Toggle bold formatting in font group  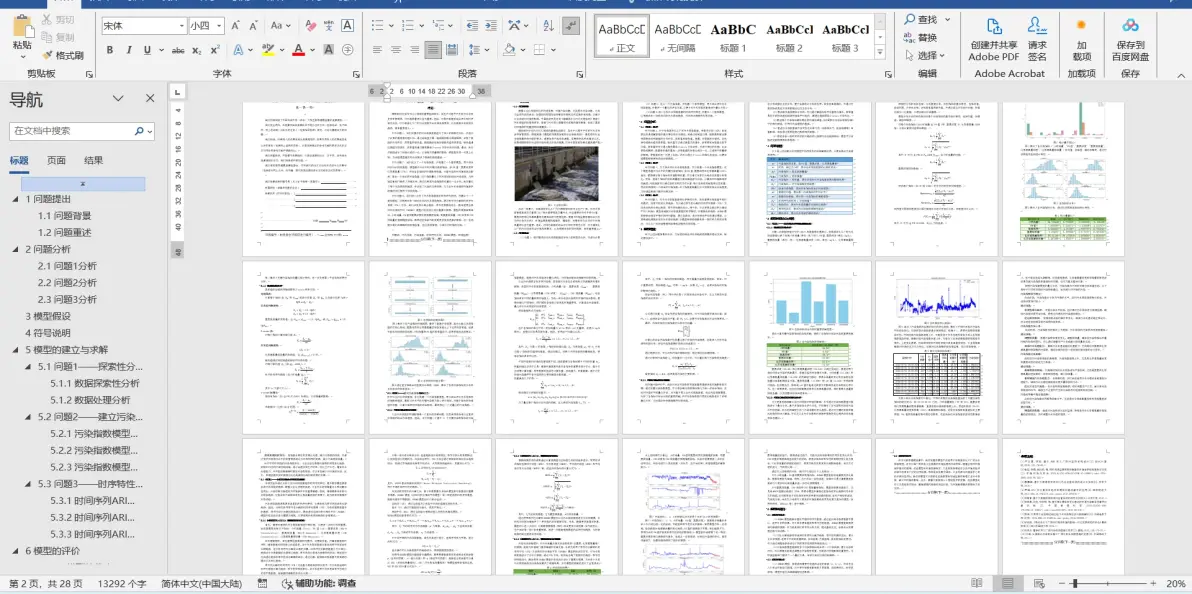109,50
